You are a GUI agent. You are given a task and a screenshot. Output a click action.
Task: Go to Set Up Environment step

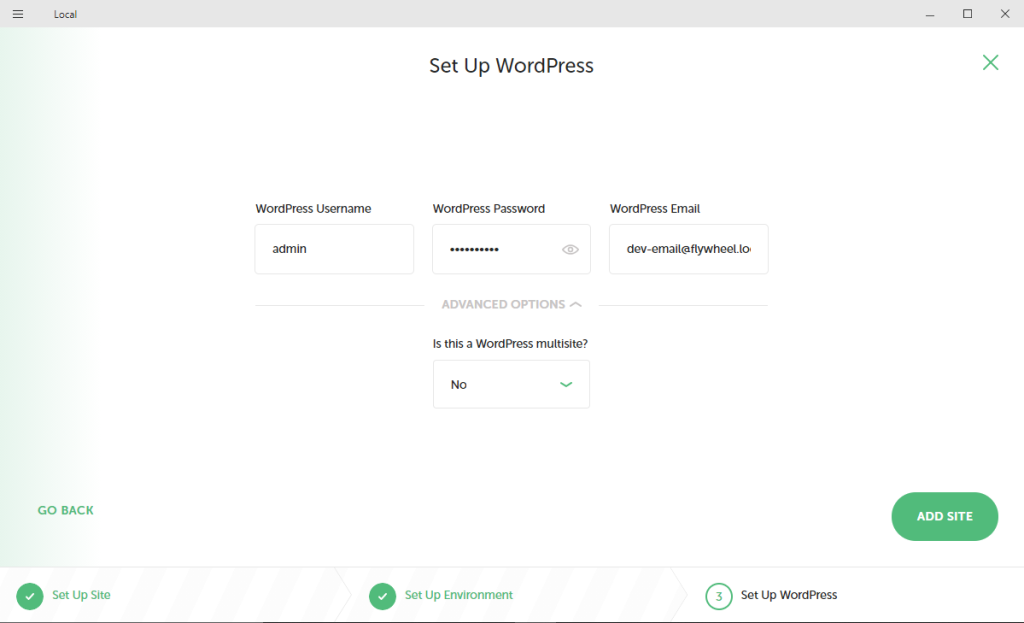click(x=458, y=595)
